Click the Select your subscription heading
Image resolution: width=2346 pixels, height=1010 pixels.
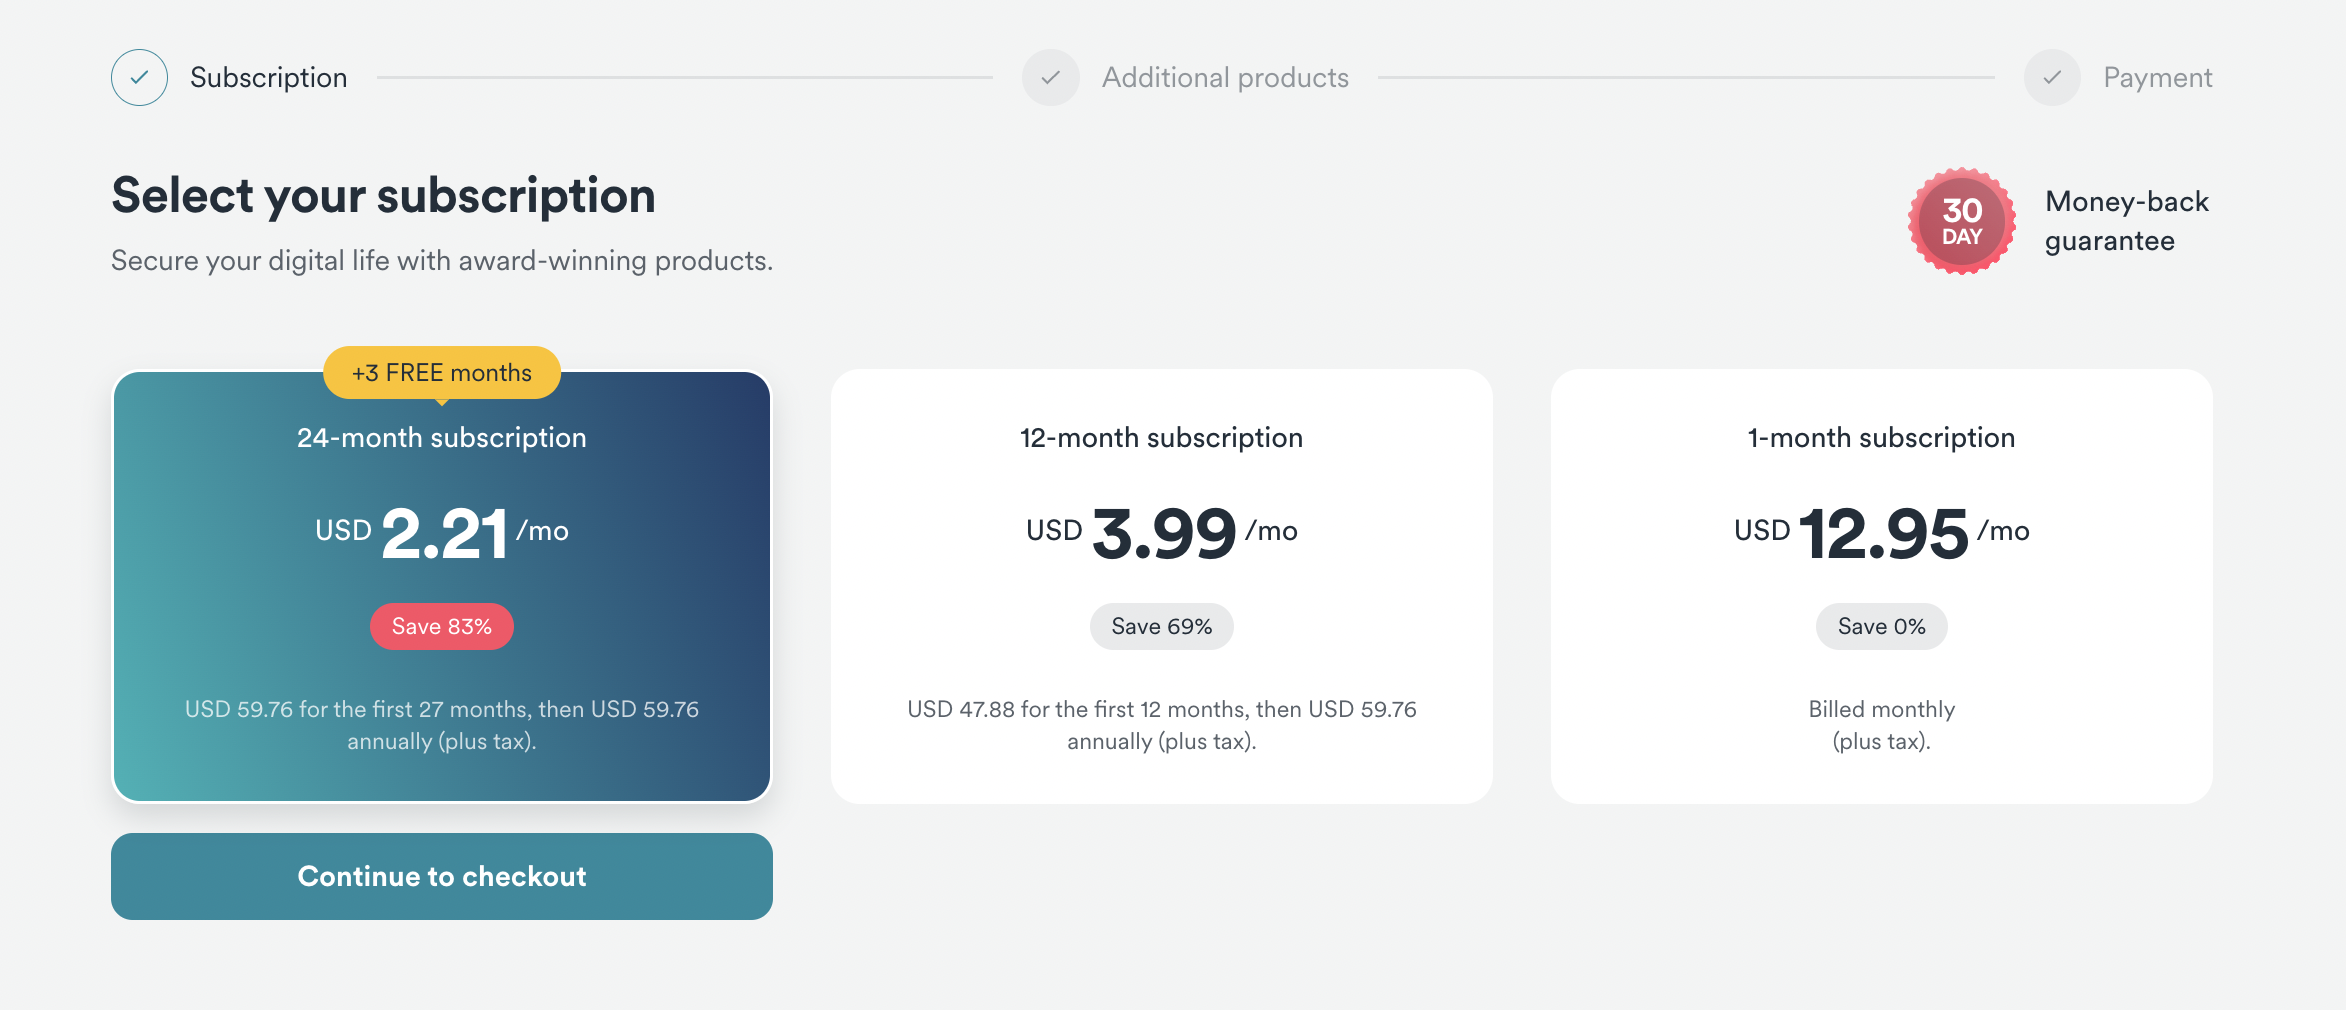[x=383, y=195]
